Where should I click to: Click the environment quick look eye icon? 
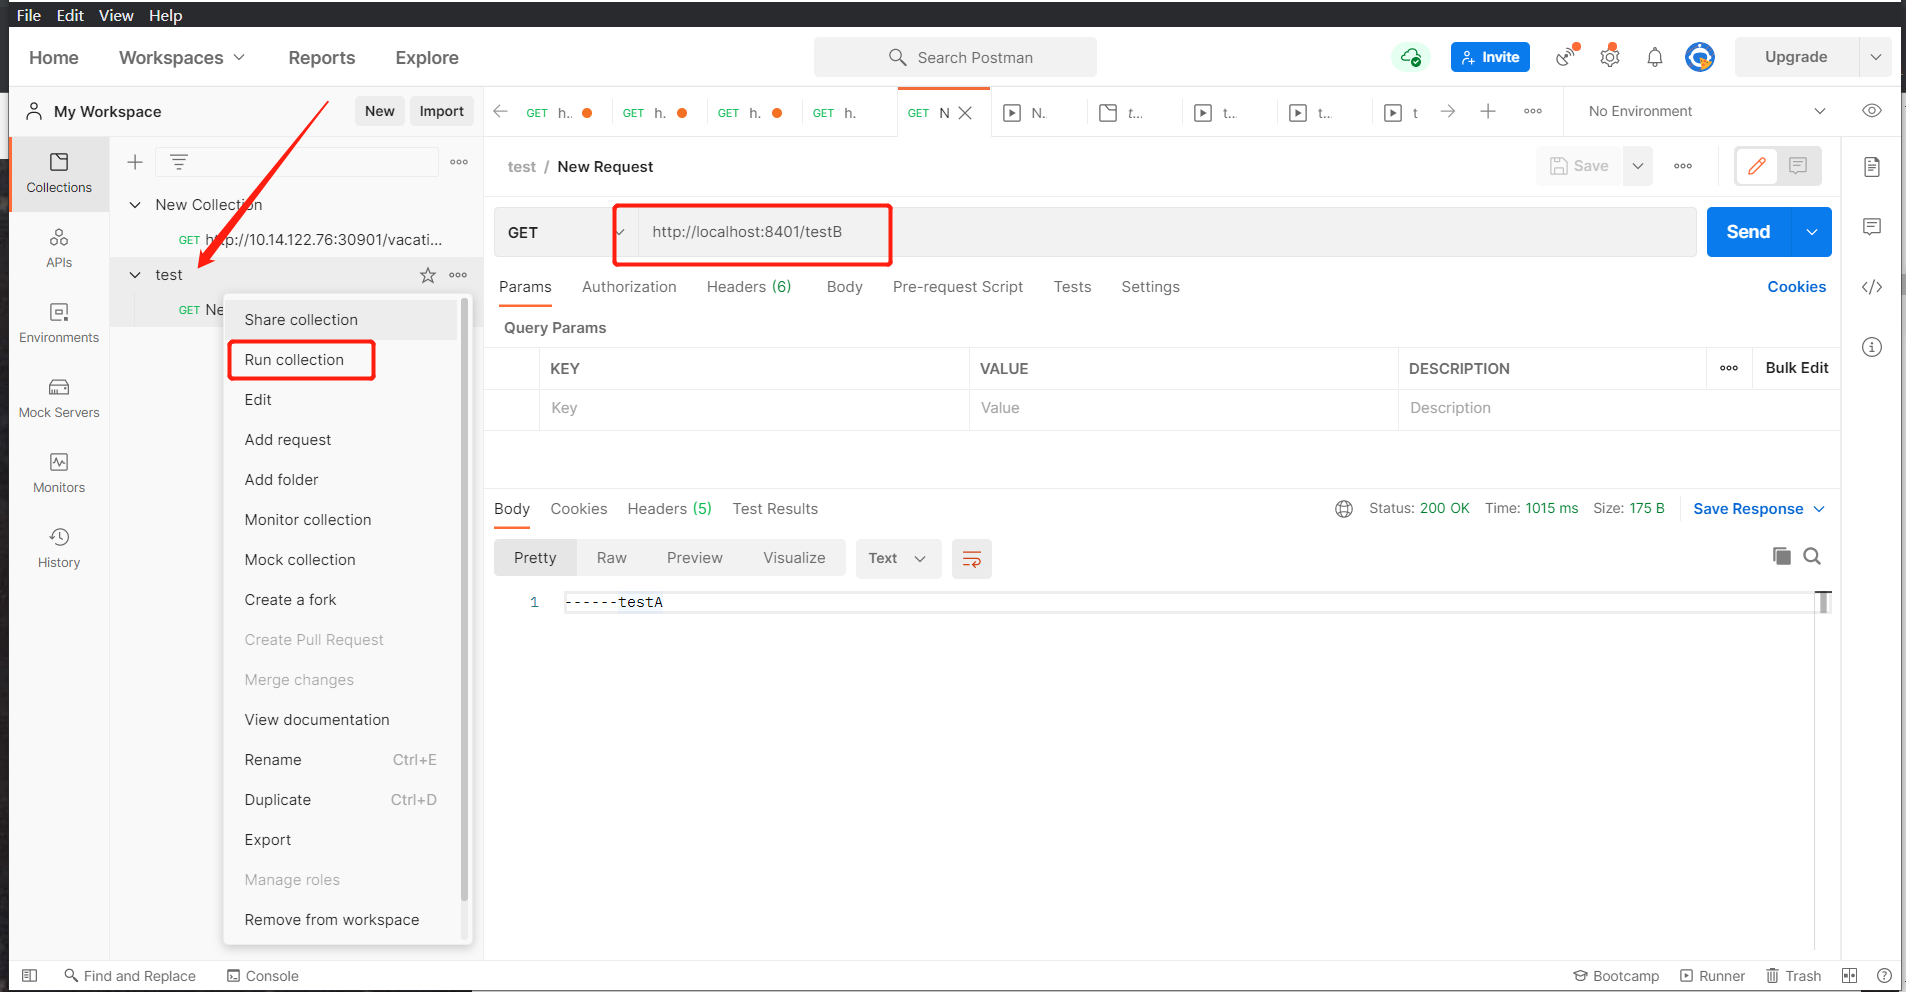coord(1872,111)
